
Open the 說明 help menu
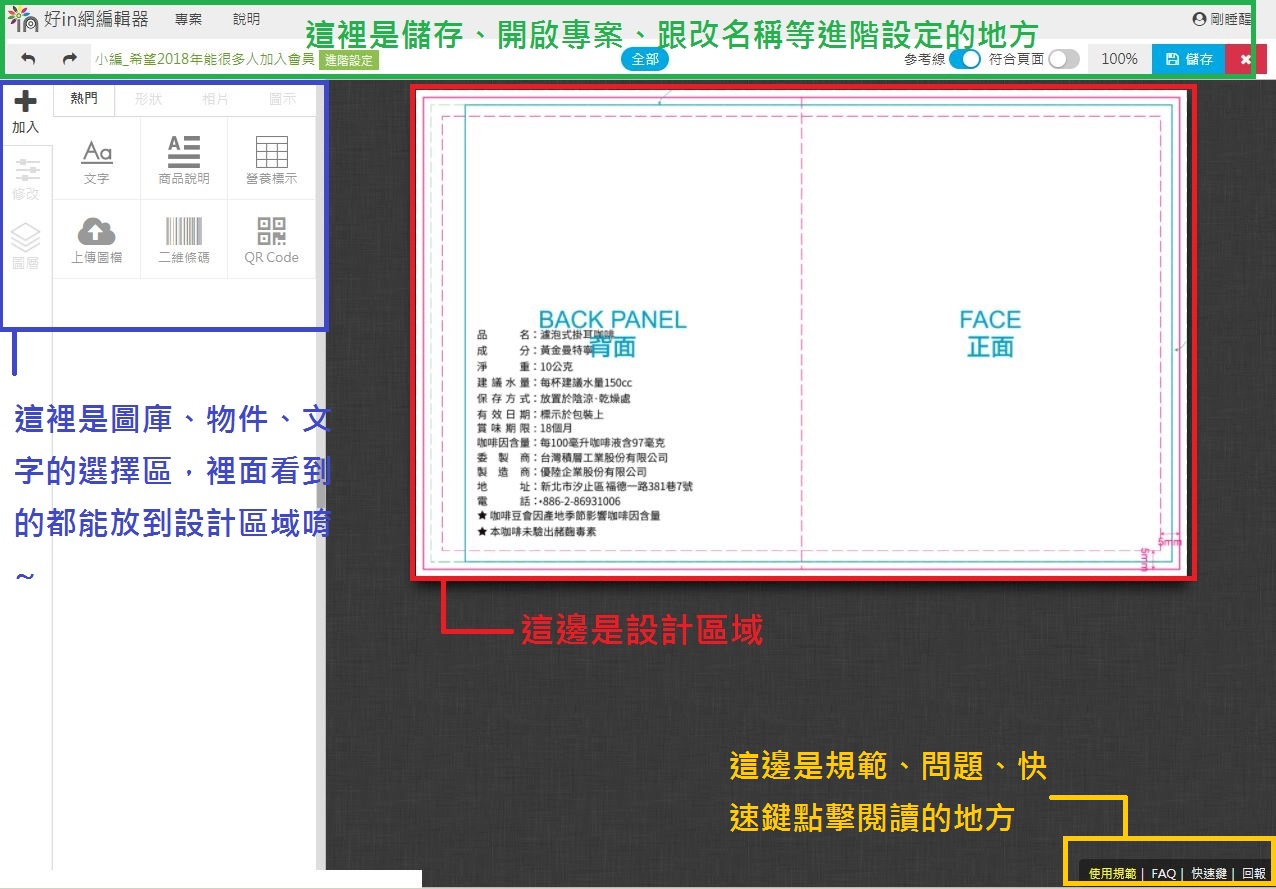246,19
